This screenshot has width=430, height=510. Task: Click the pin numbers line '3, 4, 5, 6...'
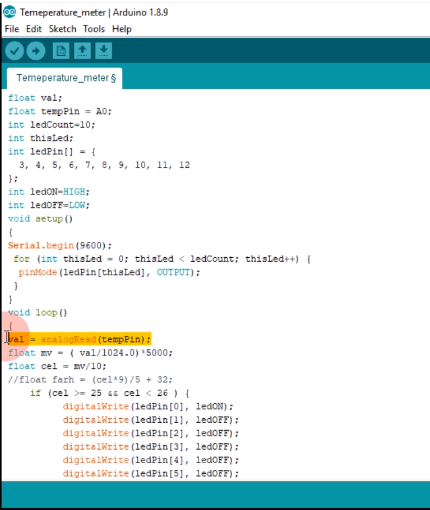pos(104,165)
